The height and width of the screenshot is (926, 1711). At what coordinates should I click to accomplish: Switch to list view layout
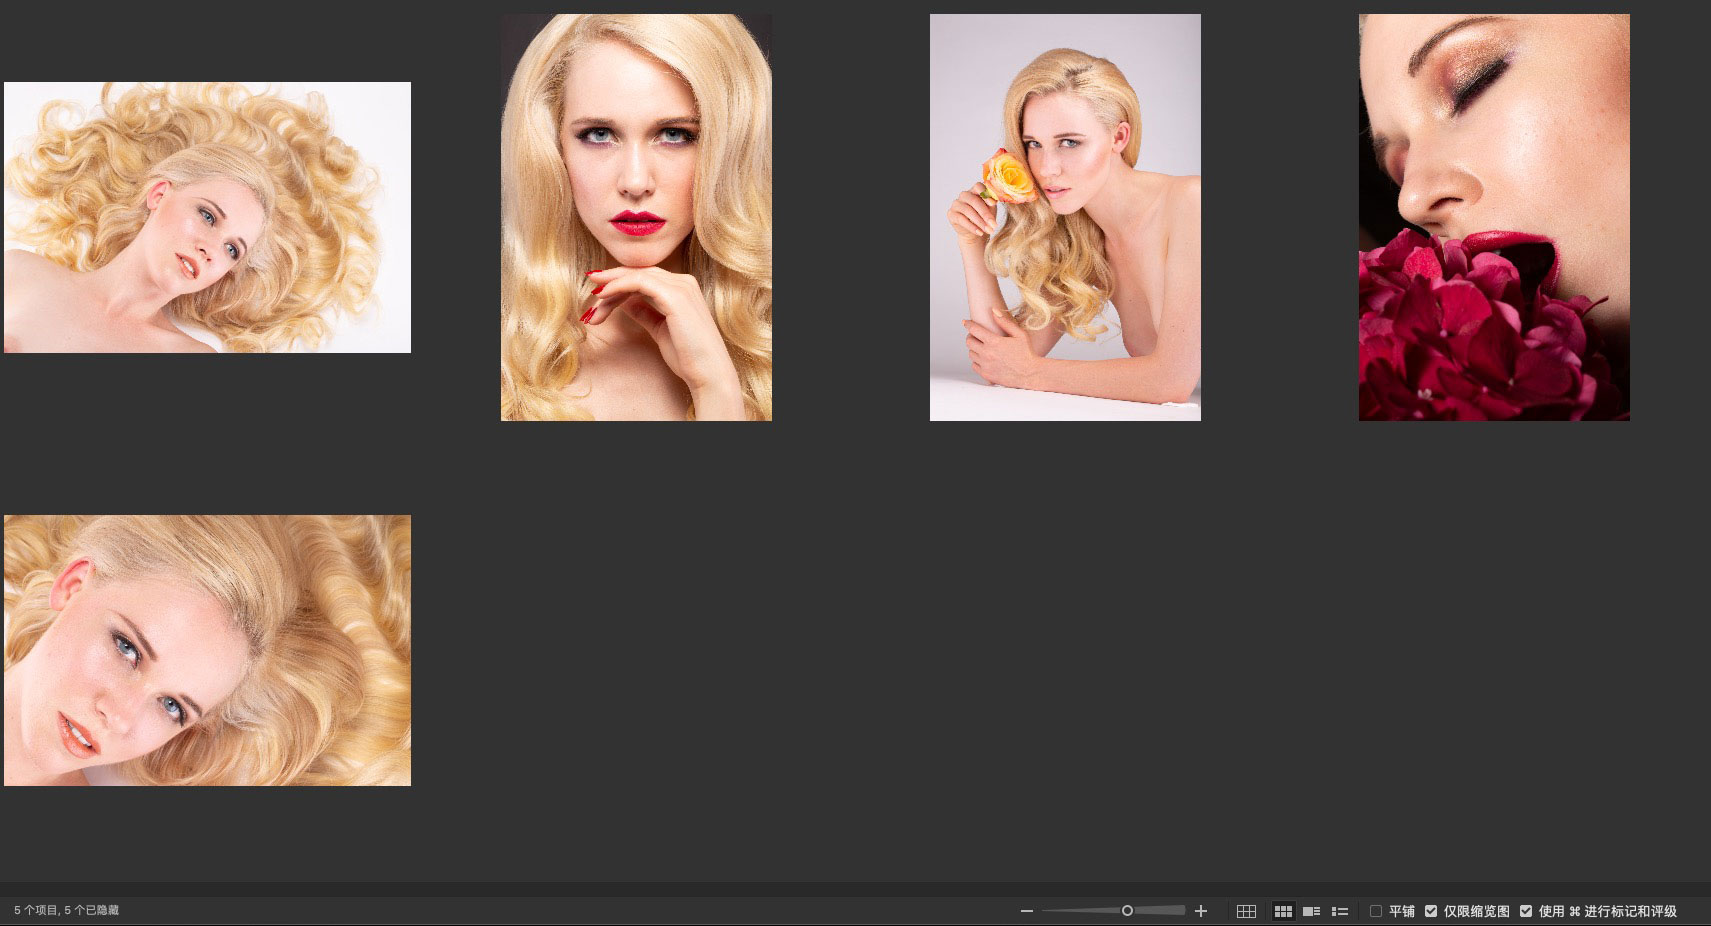tap(1340, 911)
